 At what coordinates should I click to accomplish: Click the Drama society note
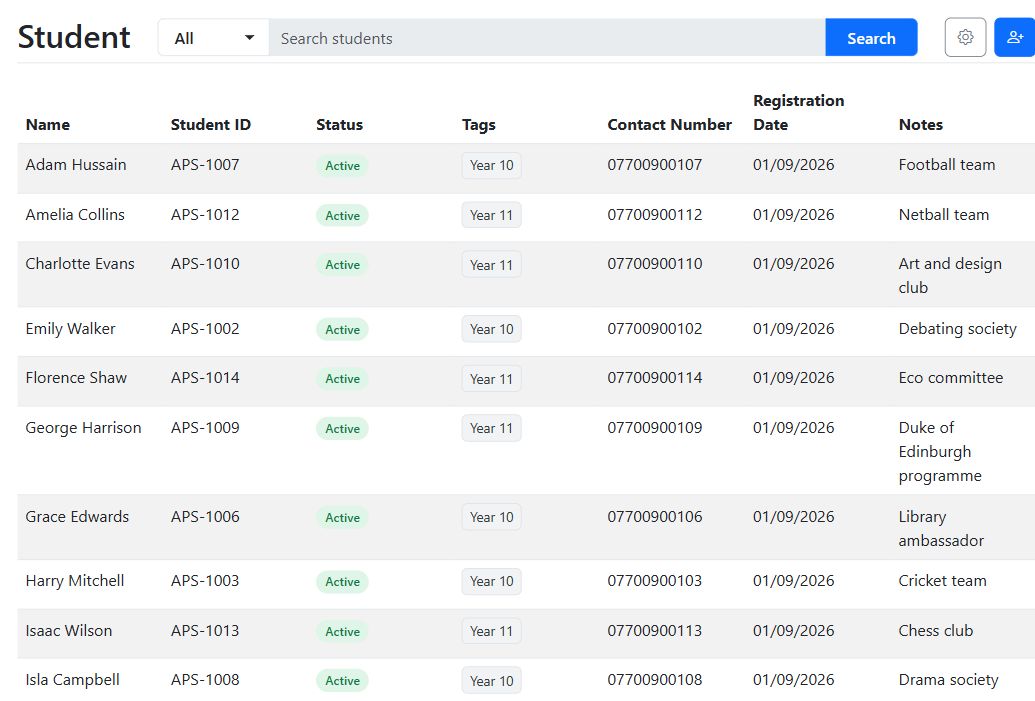pos(949,680)
